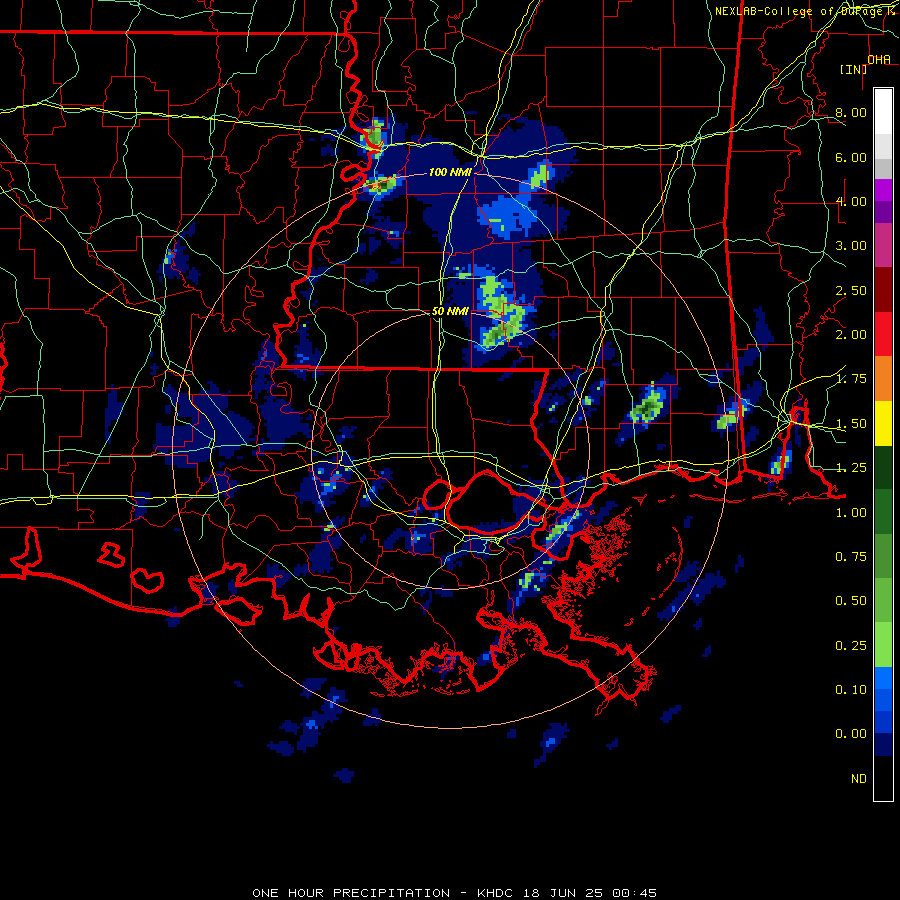This screenshot has height=900, width=900.
Task: Click the 1.00 legend value
Action: pyautogui.click(x=851, y=513)
